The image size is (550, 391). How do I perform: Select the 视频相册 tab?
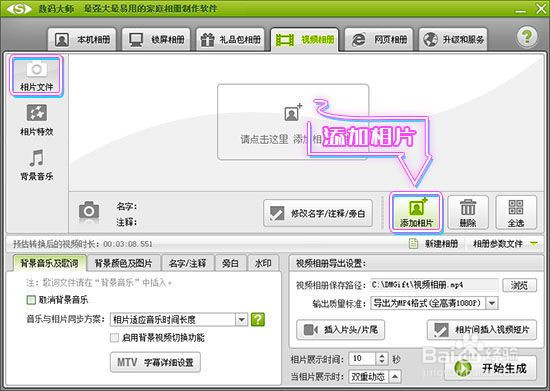tap(304, 40)
